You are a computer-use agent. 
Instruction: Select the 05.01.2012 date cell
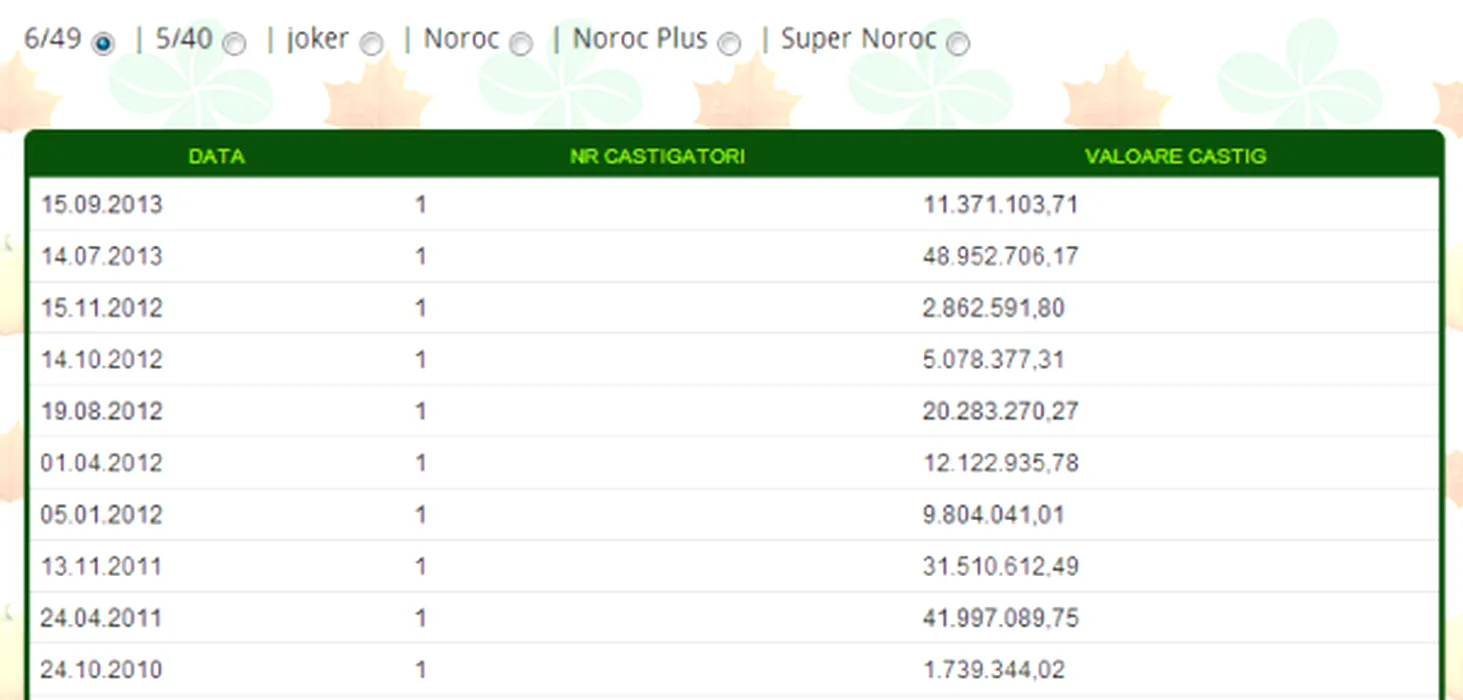tap(101, 515)
